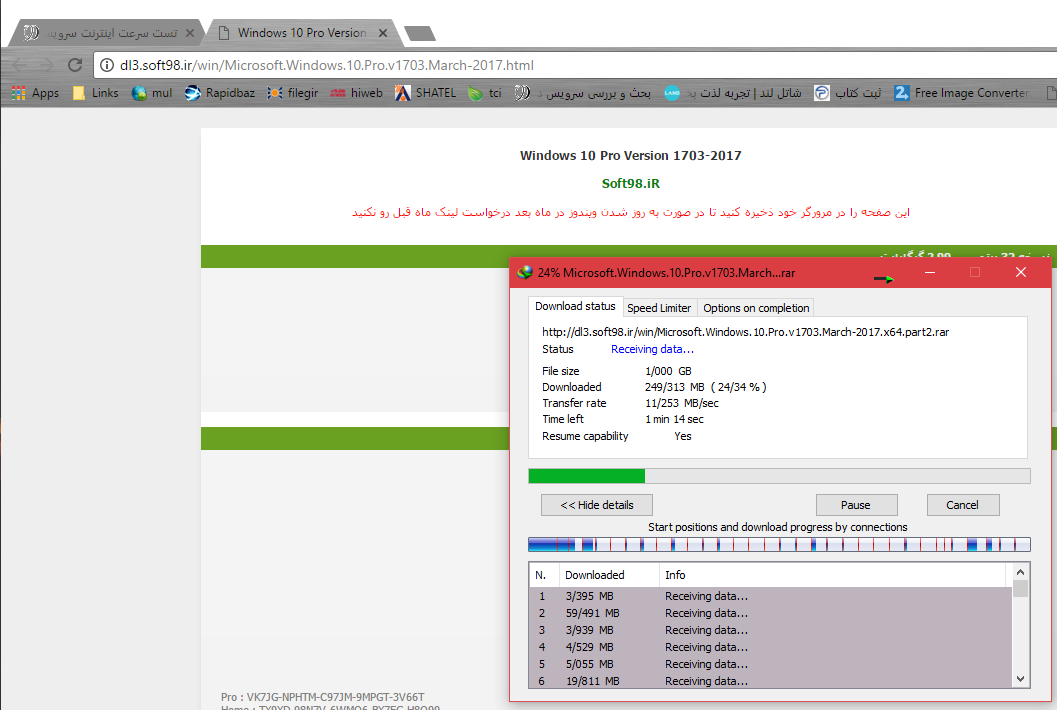The height and width of the screenshot is (710, 1057).
Task: Close the تست سرعت اینترنت tab
Action: tap(190, 33)
